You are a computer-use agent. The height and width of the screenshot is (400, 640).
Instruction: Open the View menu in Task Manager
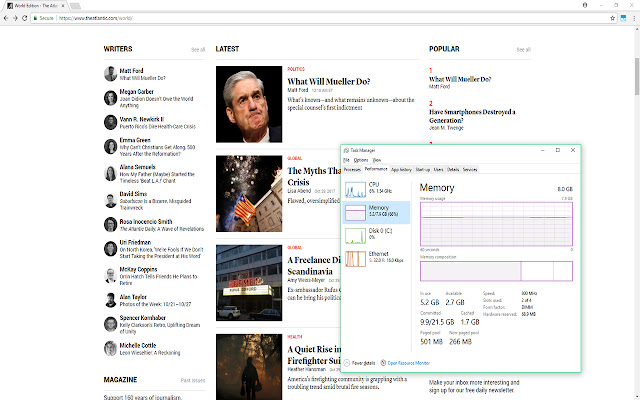click(x=377, y=160)
